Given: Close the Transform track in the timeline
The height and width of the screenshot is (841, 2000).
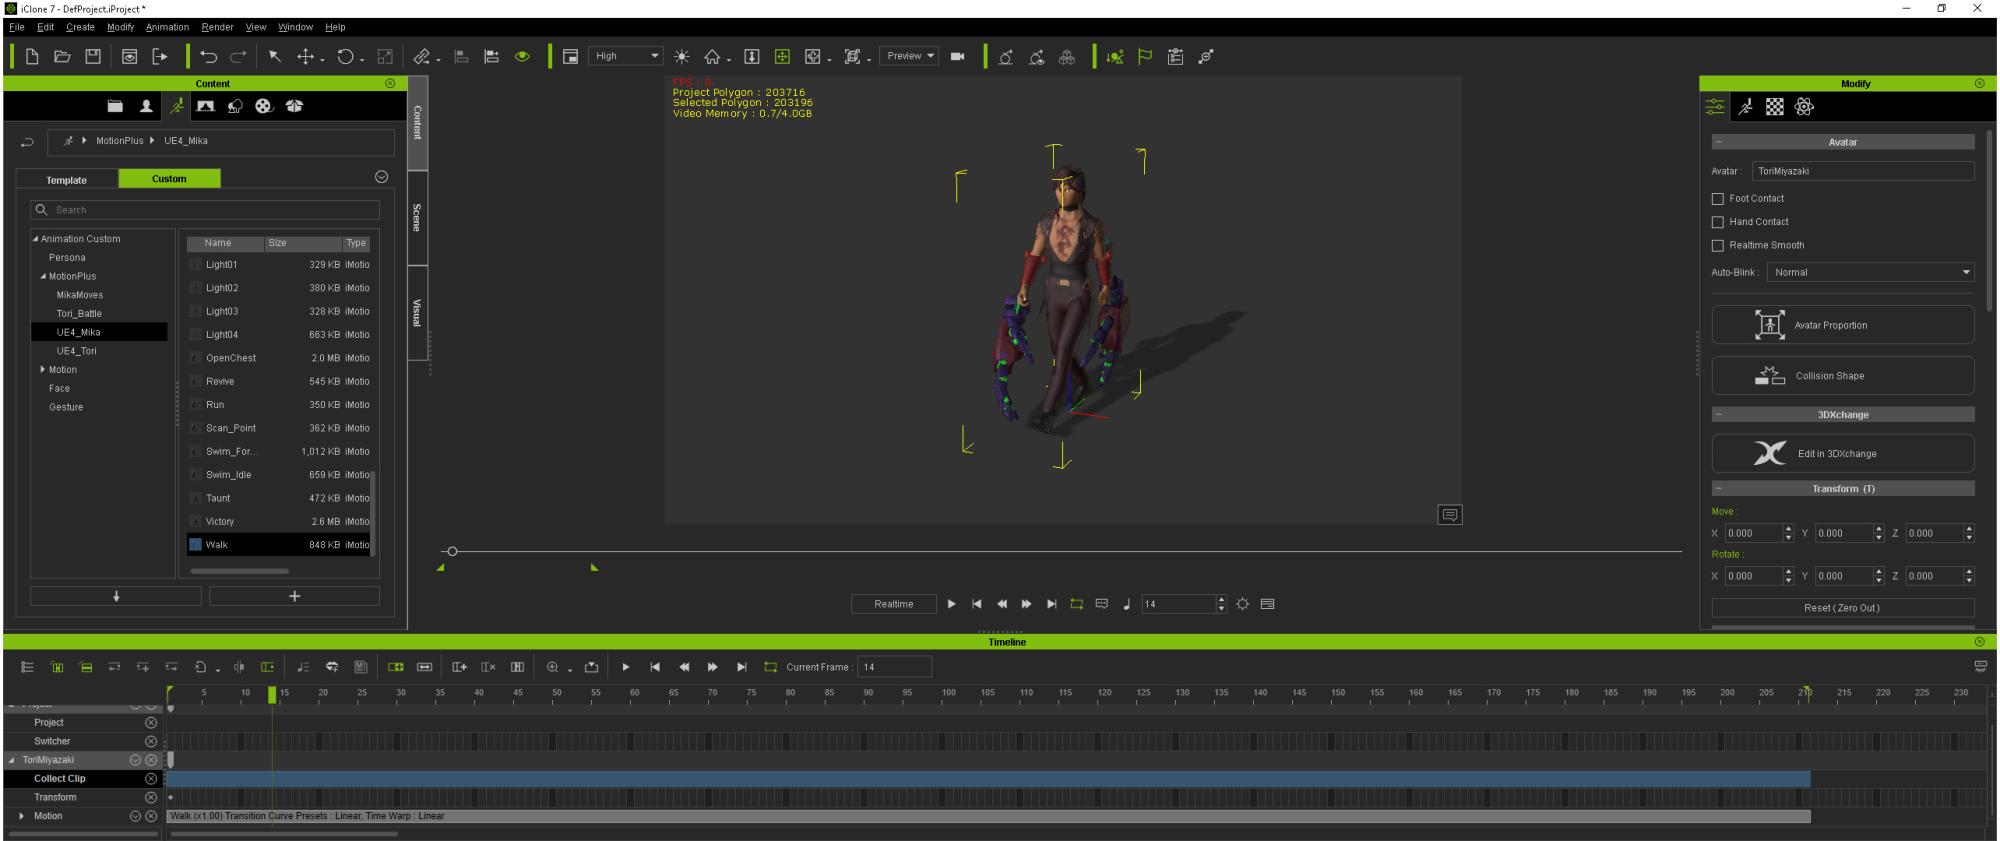Looking at the screenshot, I should tap(151, 798).
